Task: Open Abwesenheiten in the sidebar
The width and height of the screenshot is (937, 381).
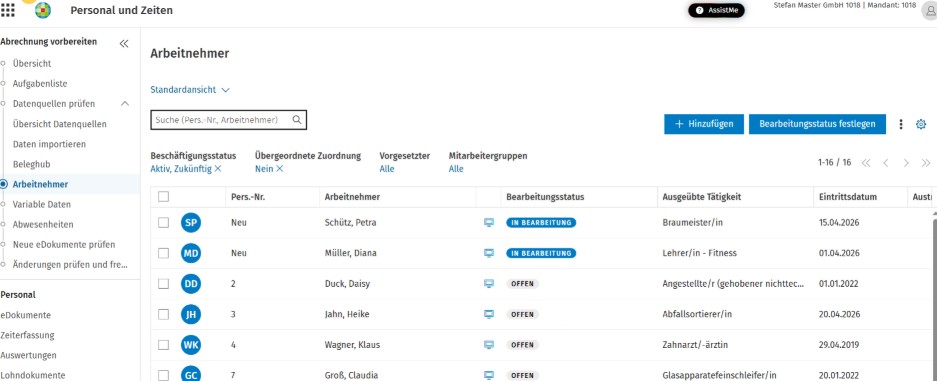Action: (43, 225)
